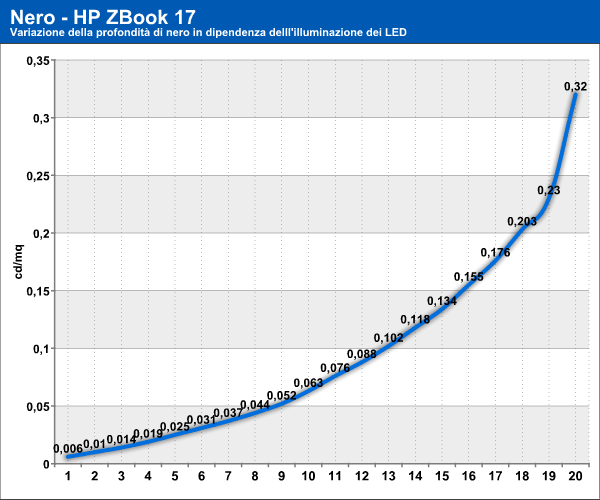Click y-axis tick label "0,15"
The width and height of the screenshot is (600, 500).
pyautogui.click(x=38, y=292)
